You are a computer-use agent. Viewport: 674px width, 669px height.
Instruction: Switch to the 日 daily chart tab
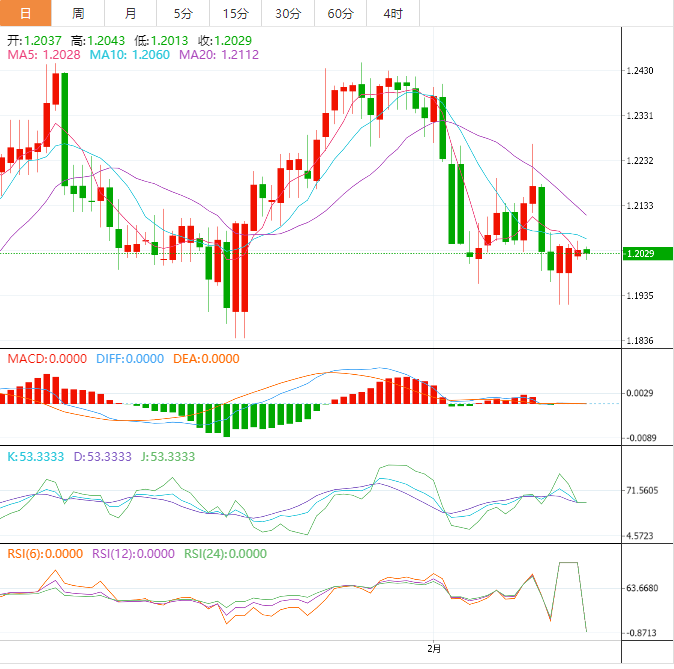tap(25, 13)
